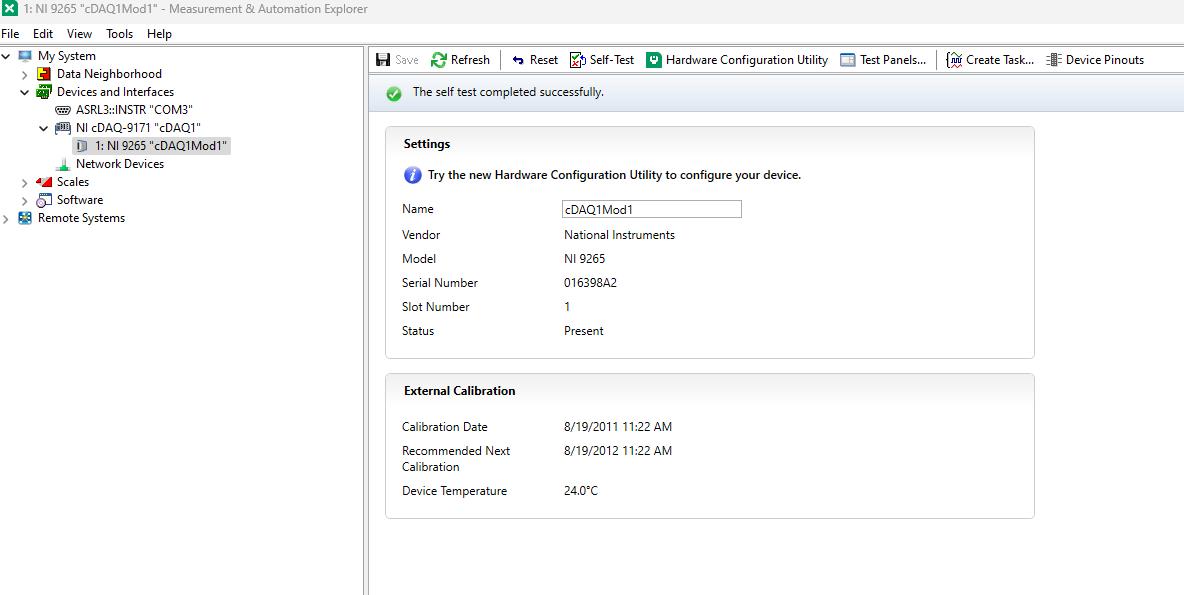Viewport: 1184px width, 595px height.
Task: Click the Devices and Interfaces board icon
Action: 45,92
